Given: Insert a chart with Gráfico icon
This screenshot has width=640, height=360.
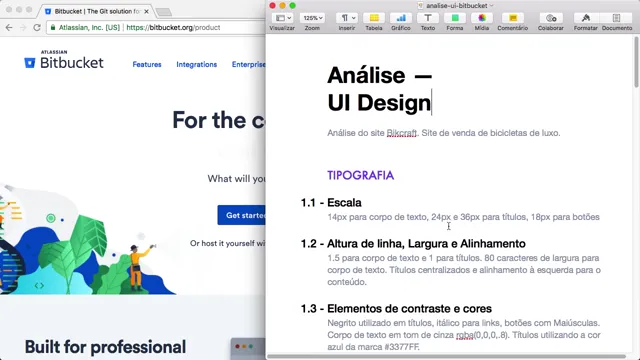Looking at the screenshot, I should point(401,18).
